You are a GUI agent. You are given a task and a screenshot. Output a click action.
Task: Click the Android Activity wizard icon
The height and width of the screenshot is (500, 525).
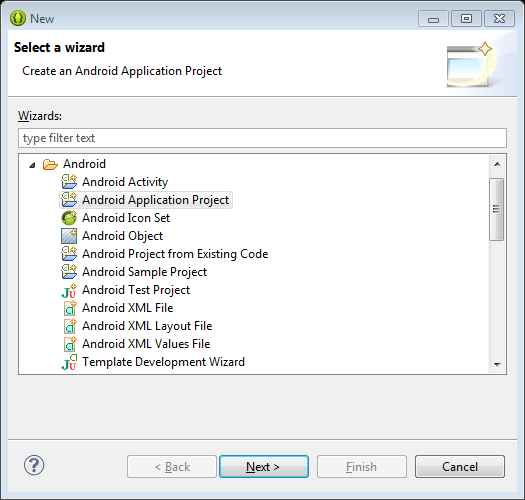pos(69,182)
